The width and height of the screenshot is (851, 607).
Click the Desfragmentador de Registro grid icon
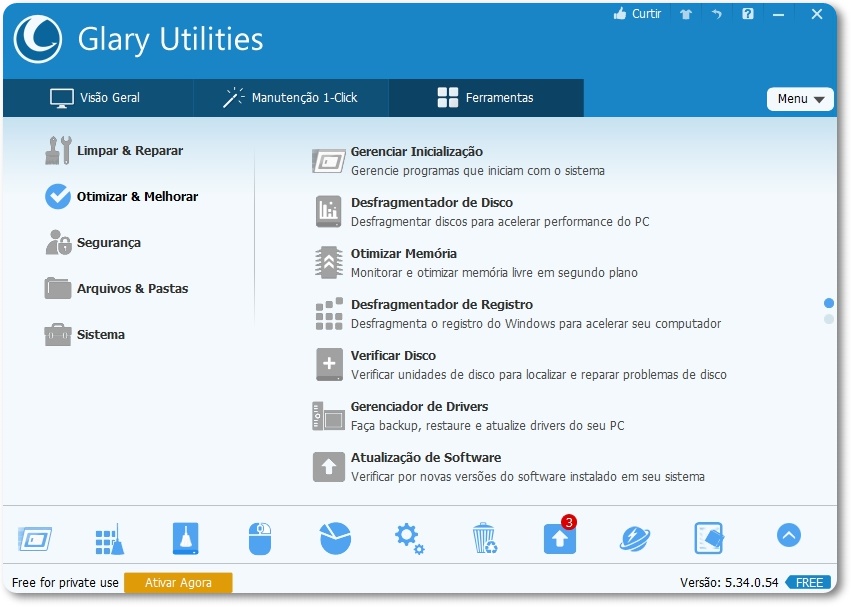[329, 314]
